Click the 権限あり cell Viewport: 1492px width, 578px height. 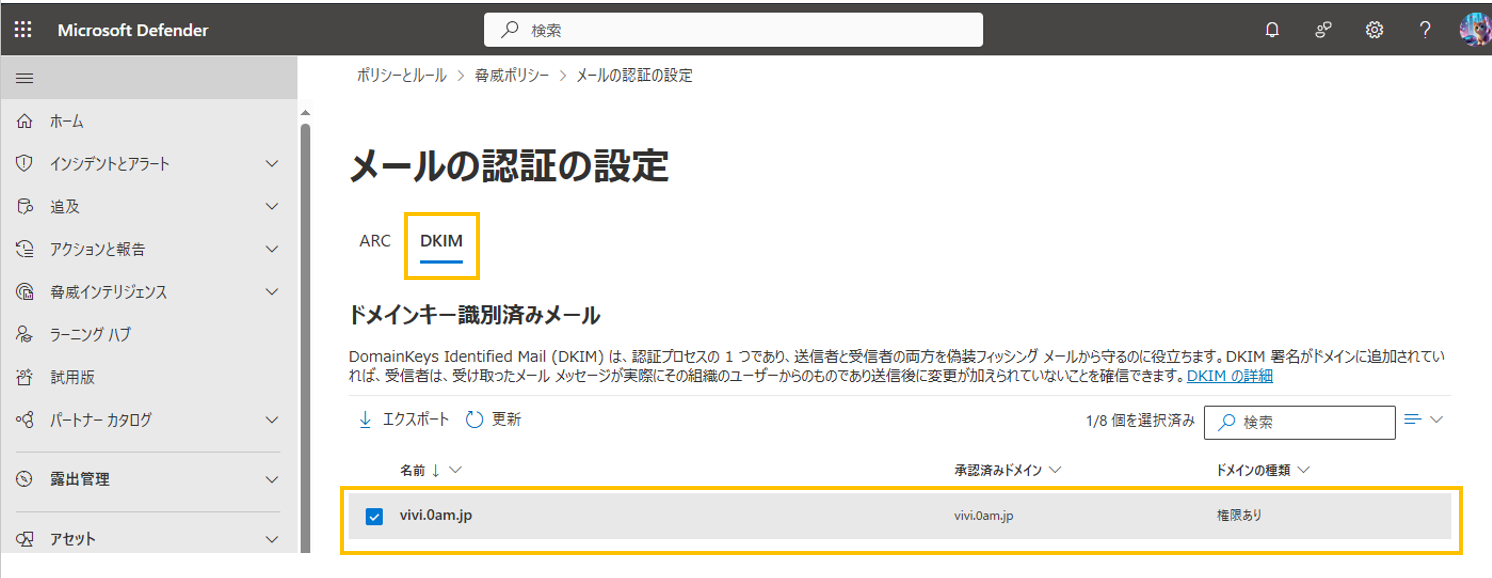click(x=1239, y=516)
